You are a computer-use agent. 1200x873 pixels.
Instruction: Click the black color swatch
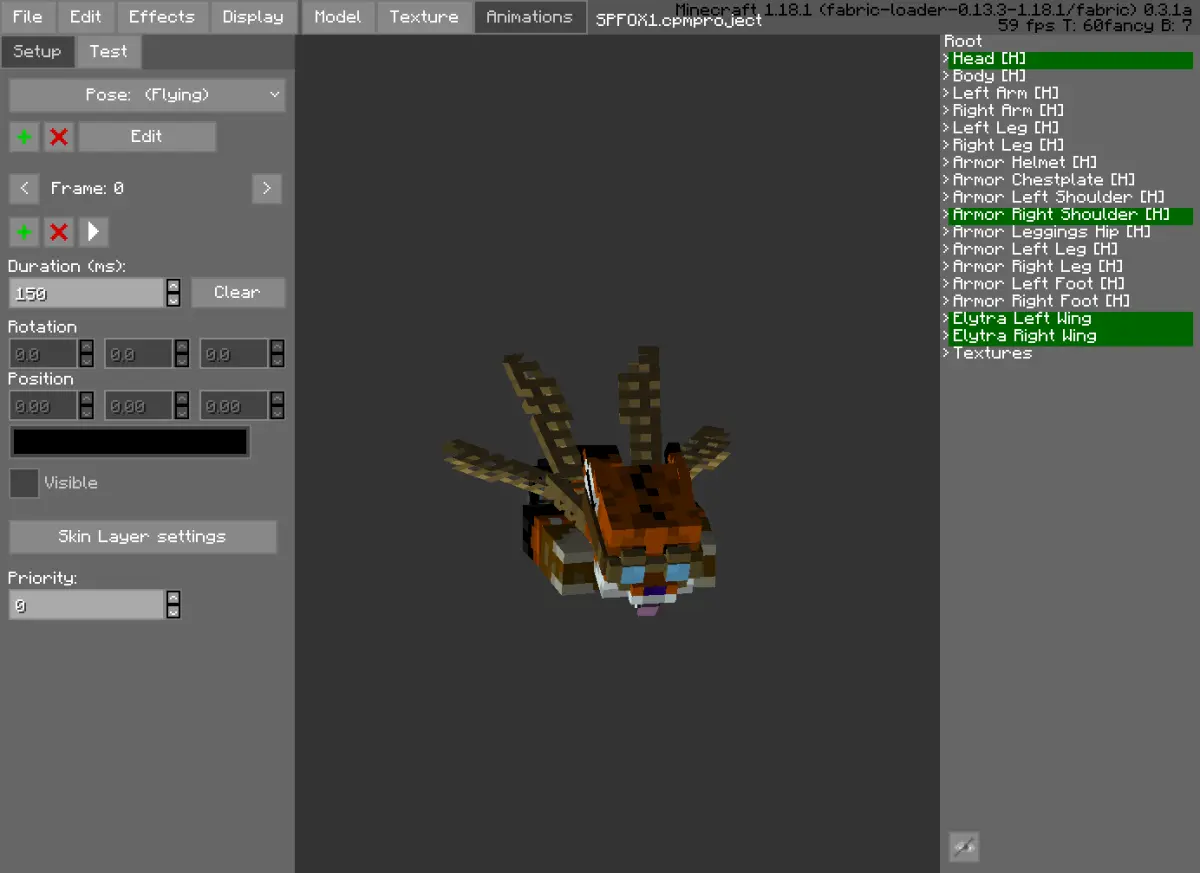click(x=129, y=442)
